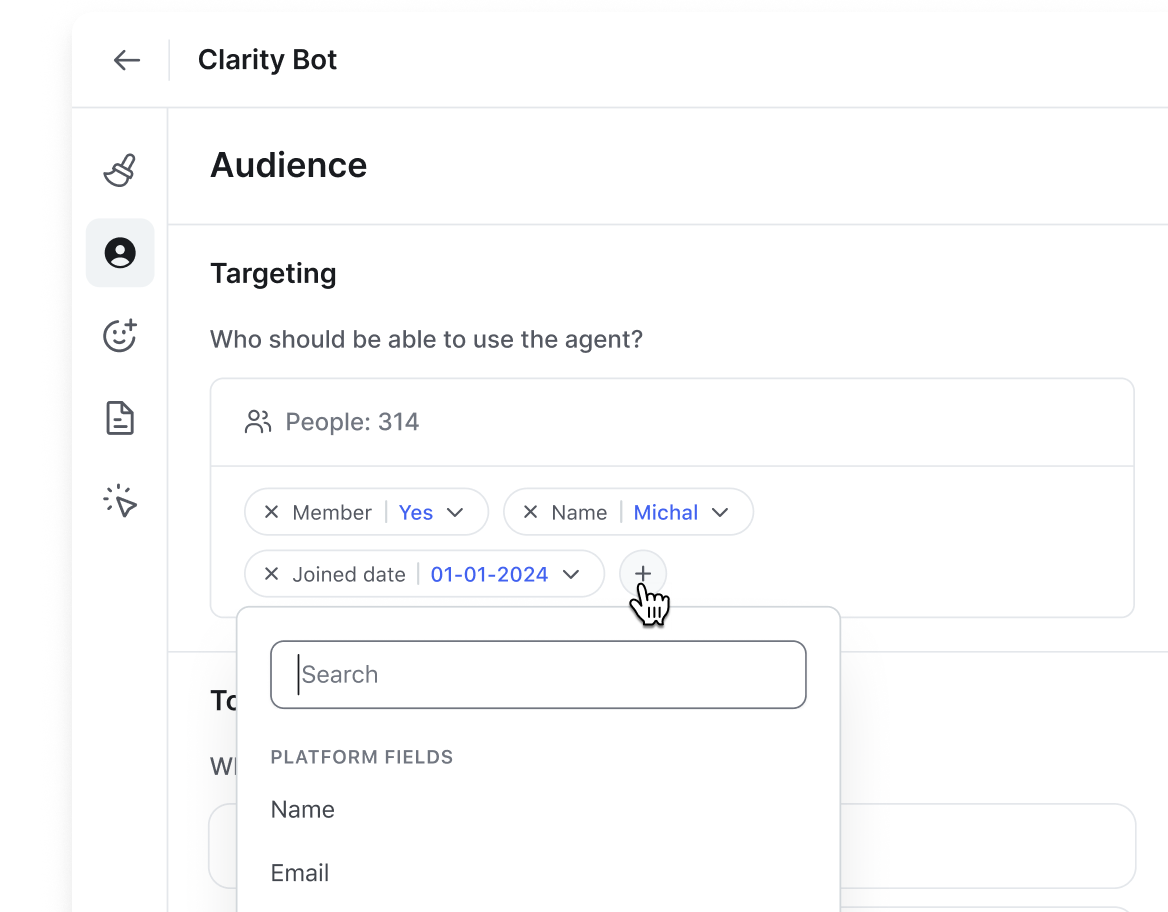Open the document knowledge icon in the sidebar
Viewport: 1168px width, 912px height.
click(119, 418)
